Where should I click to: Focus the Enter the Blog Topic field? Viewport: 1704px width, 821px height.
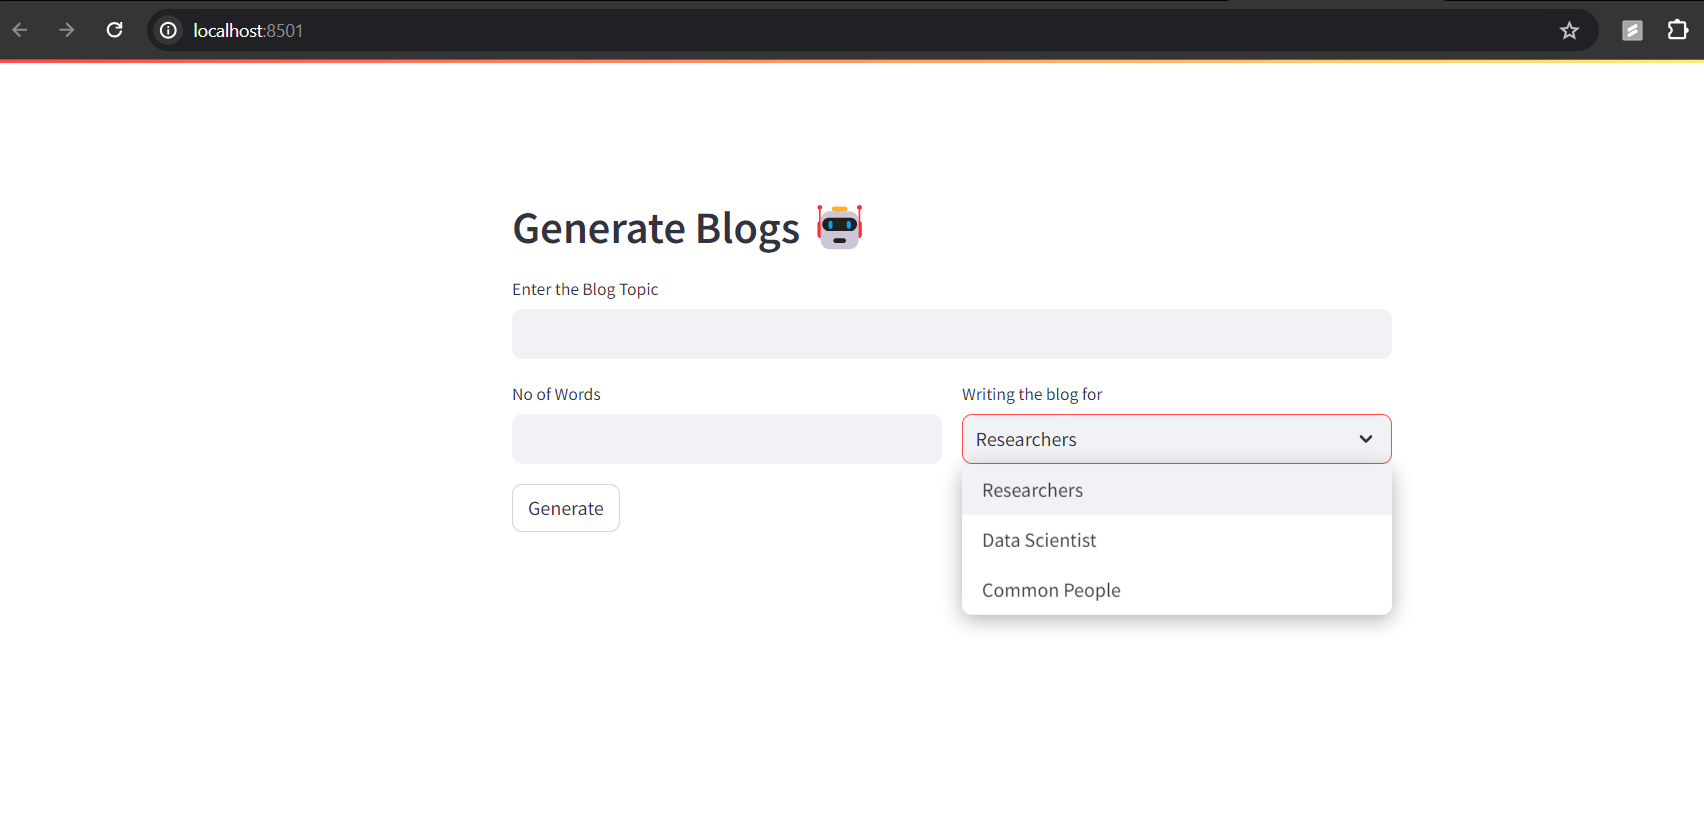coord(951,334)
